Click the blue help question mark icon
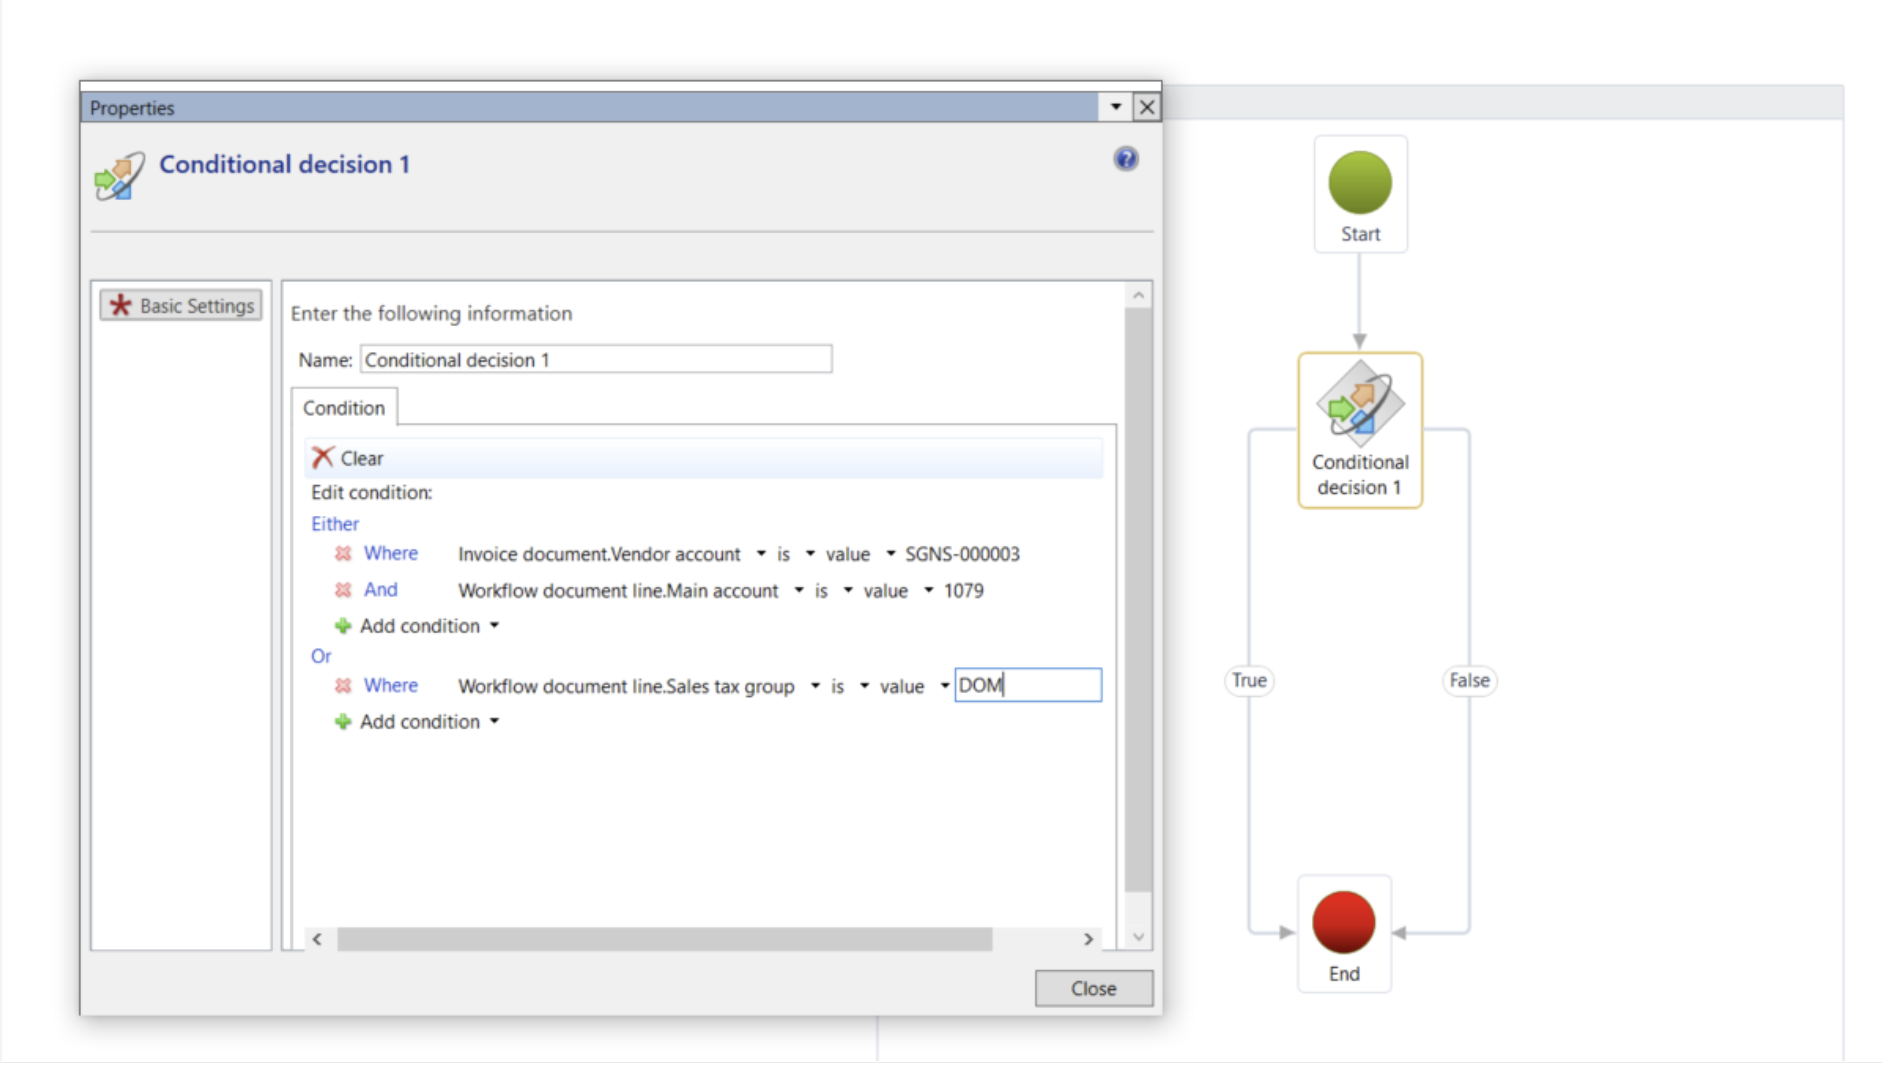 coord(1125,159)
